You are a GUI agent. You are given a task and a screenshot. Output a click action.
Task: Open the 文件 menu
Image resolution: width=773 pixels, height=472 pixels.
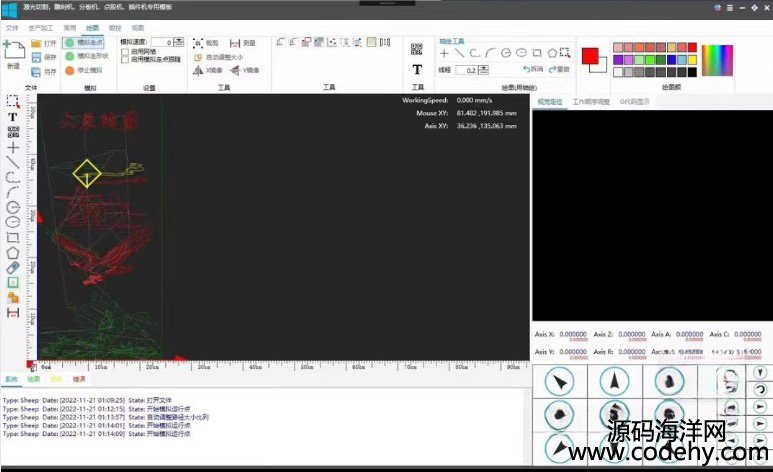pyautogui.click(x=12, y=28)
